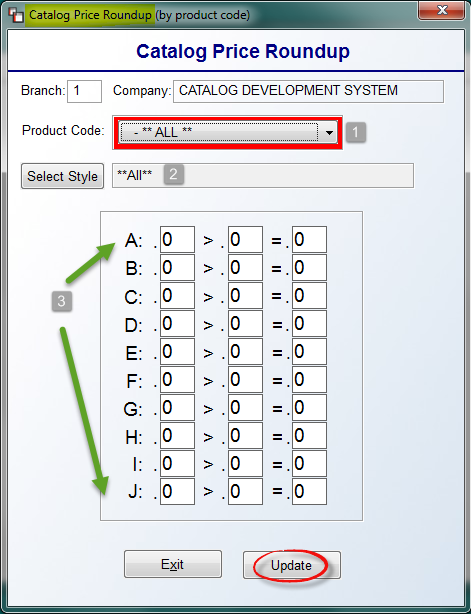
Task: Click row E greater-than threshold field
Action: (245, 352)
